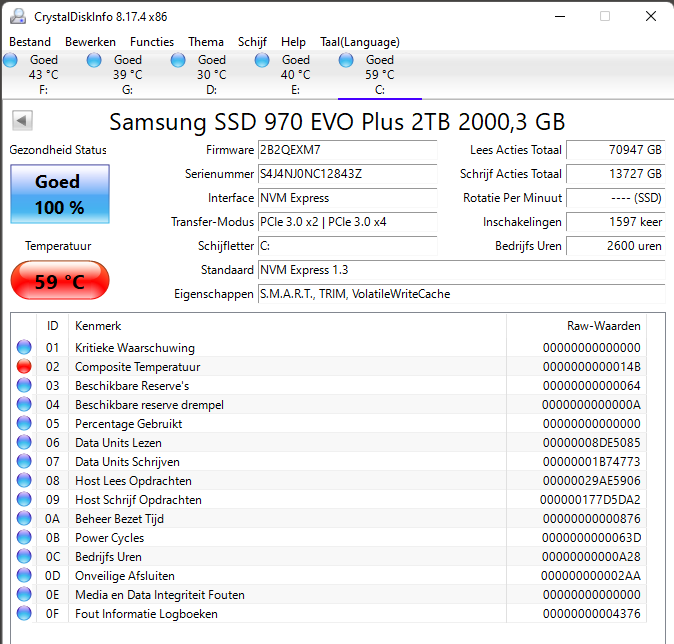Viewport: 674px width, 644px height.
Task: Click status orb of Data Units Schrijven
Action: tap(24, 461)
